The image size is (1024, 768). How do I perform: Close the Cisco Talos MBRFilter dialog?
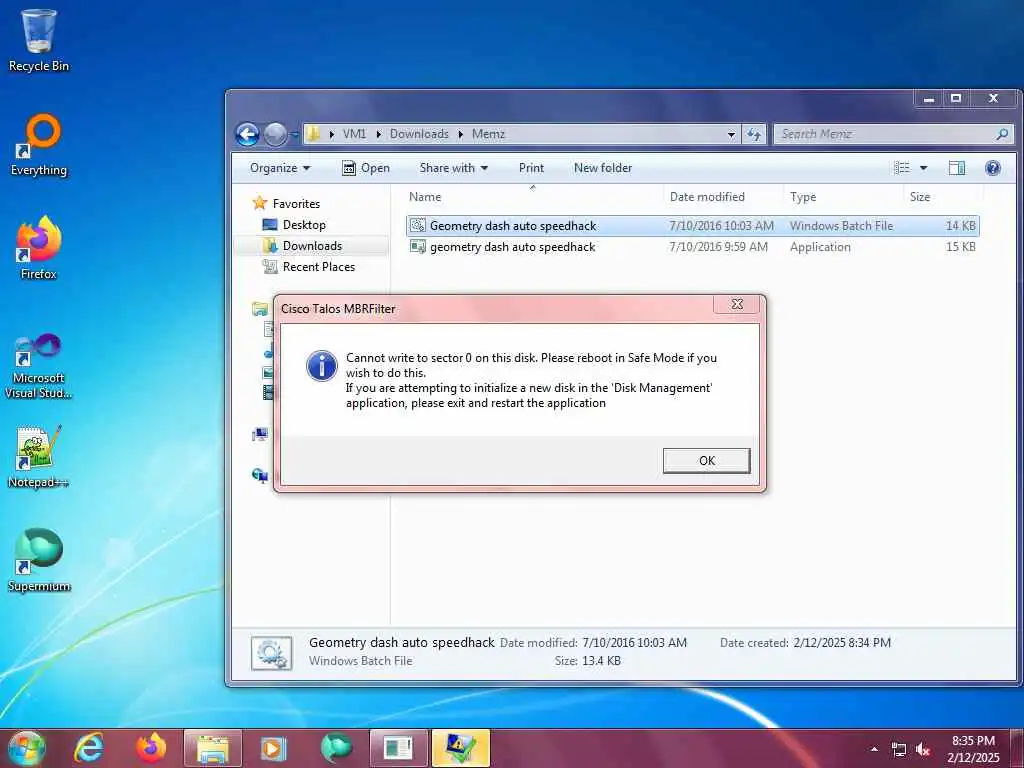coord(737,304)
